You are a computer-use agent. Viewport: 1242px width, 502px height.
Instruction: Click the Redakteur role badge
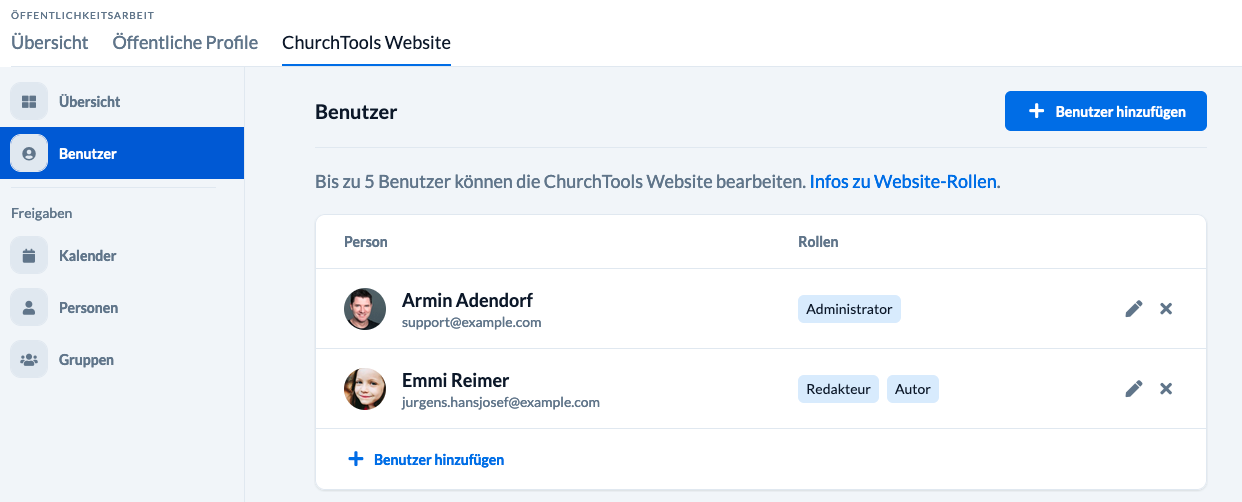[x=838, y=389]
